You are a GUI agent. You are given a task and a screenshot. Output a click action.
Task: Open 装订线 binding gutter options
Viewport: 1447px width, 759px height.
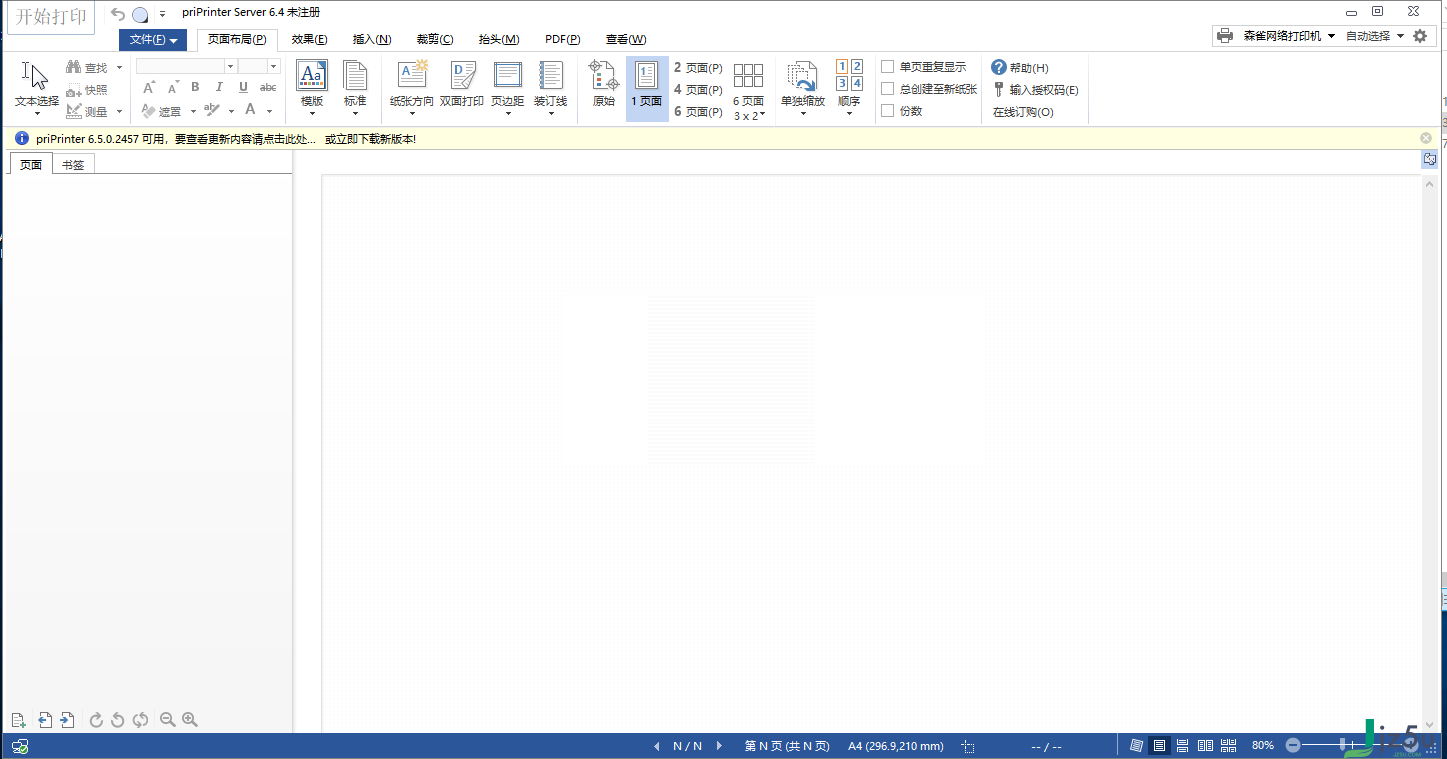click(x=550, y=88)
